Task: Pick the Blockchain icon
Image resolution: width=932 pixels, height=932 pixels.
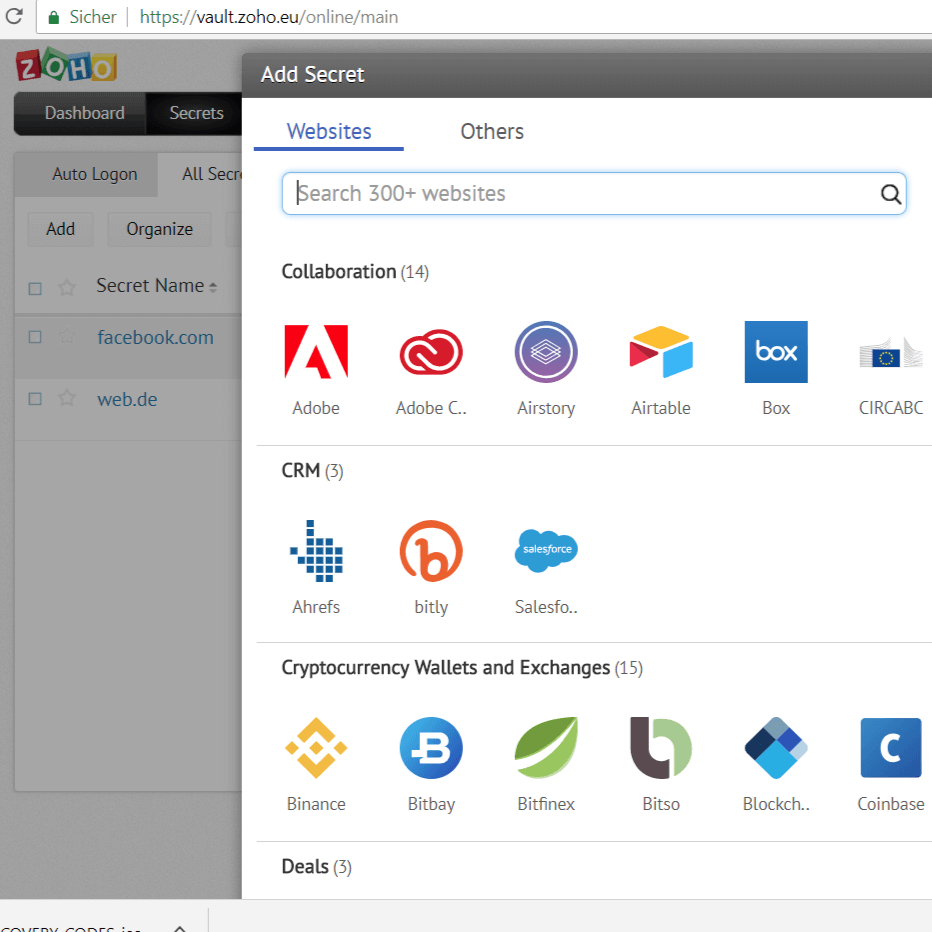Action: click(776, 748)
